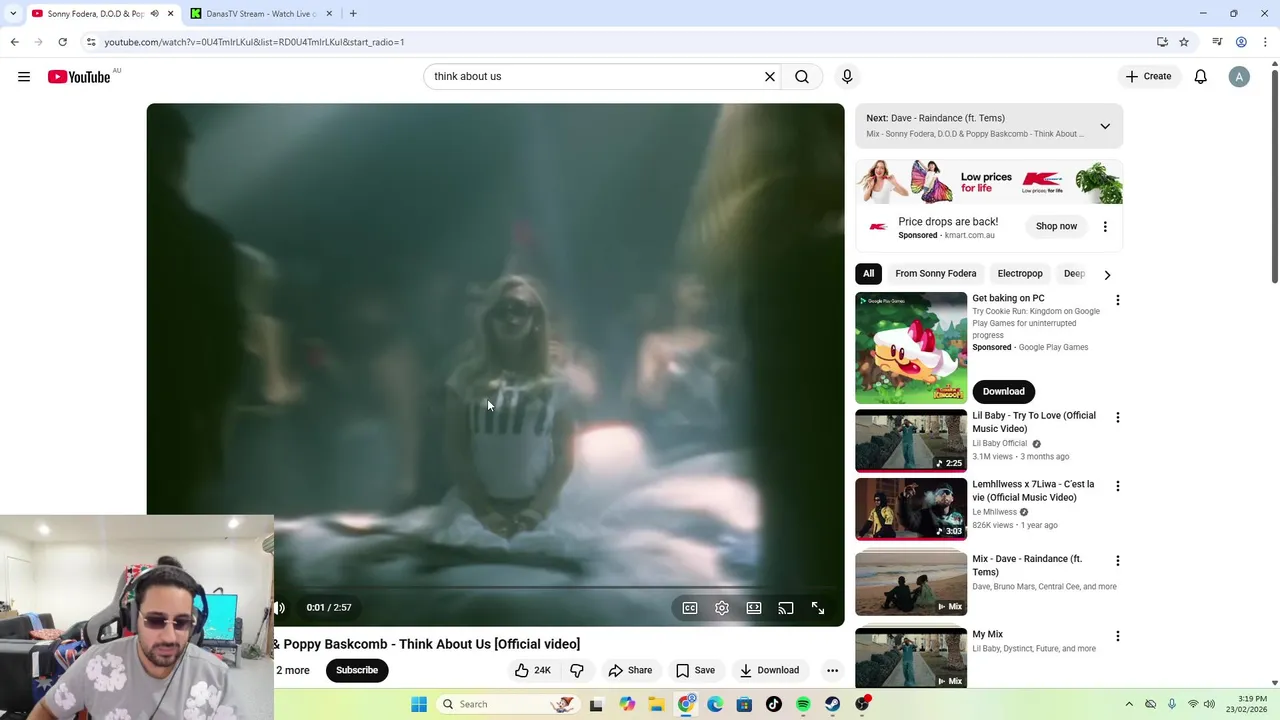This screenshot has height=720, width=1280.
Task: Open options menu for Kmart ad
Action: tap(1105, 227)
